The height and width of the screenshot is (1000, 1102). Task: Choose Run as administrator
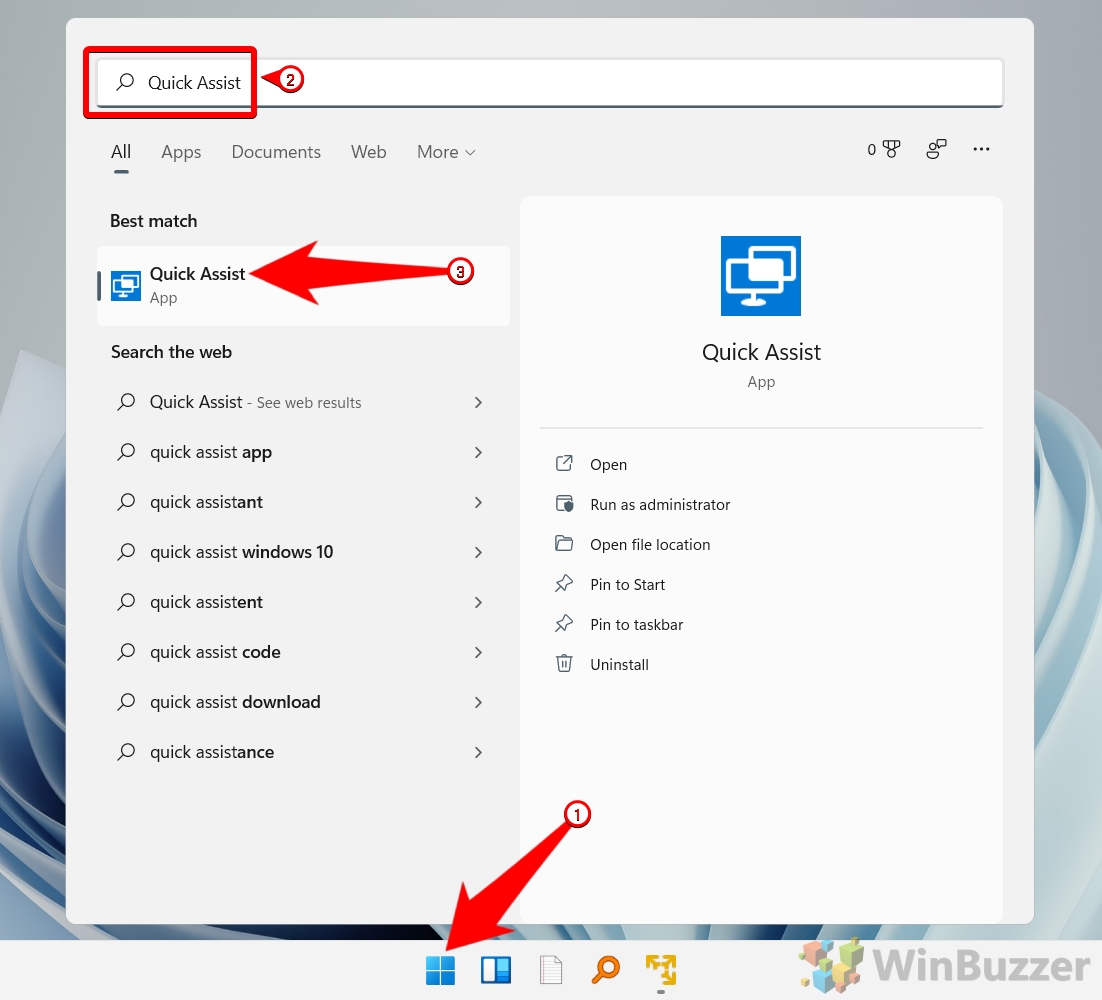pyautogui.click(x=660, y=505)
